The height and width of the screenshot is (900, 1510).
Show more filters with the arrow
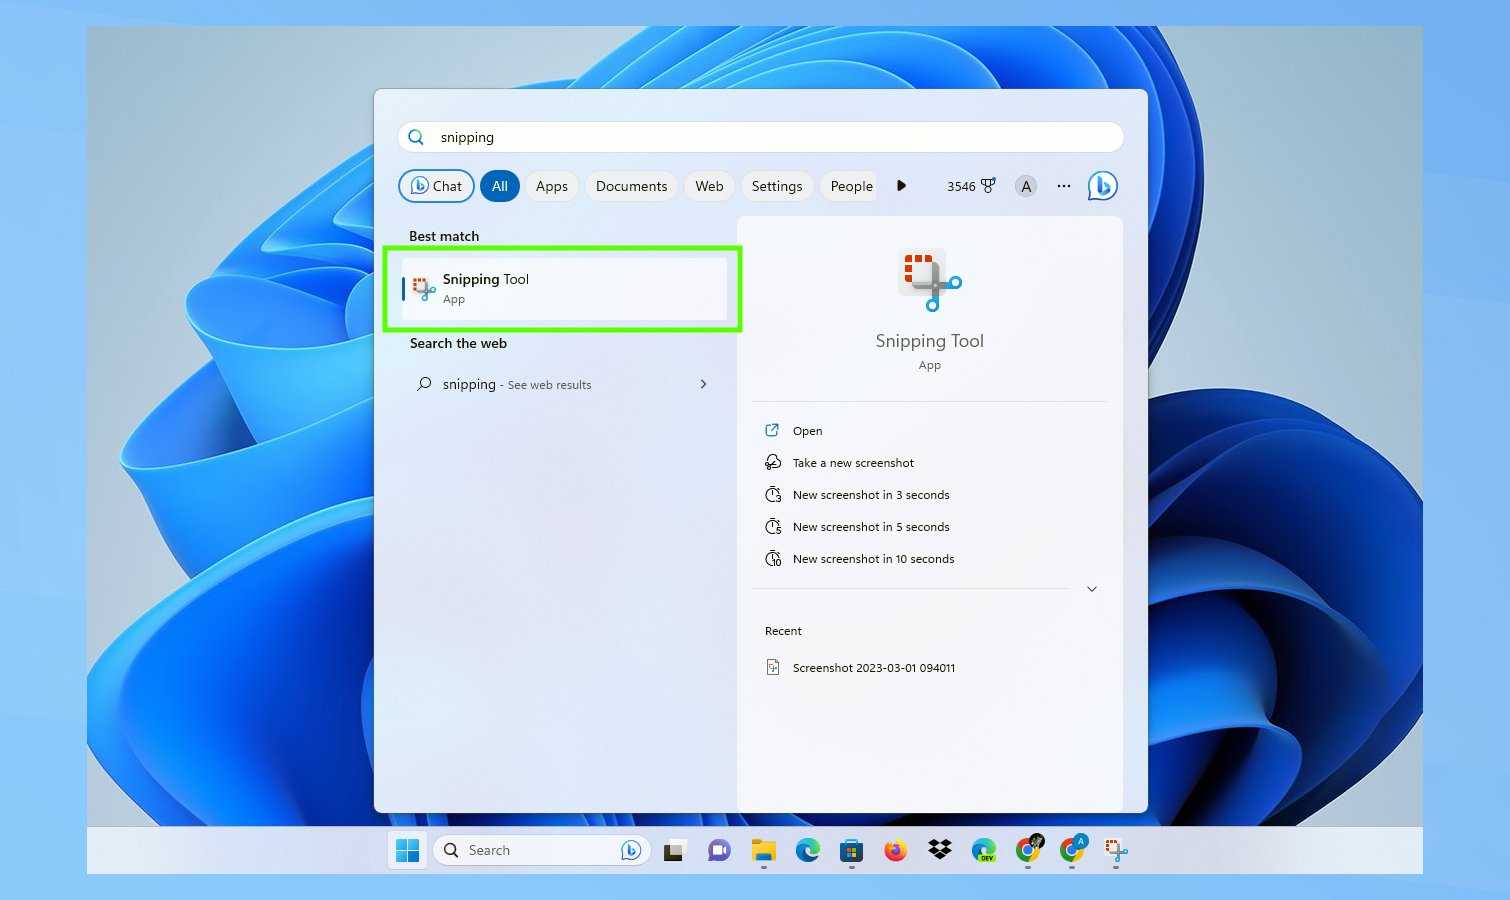[x=901, y=186]
